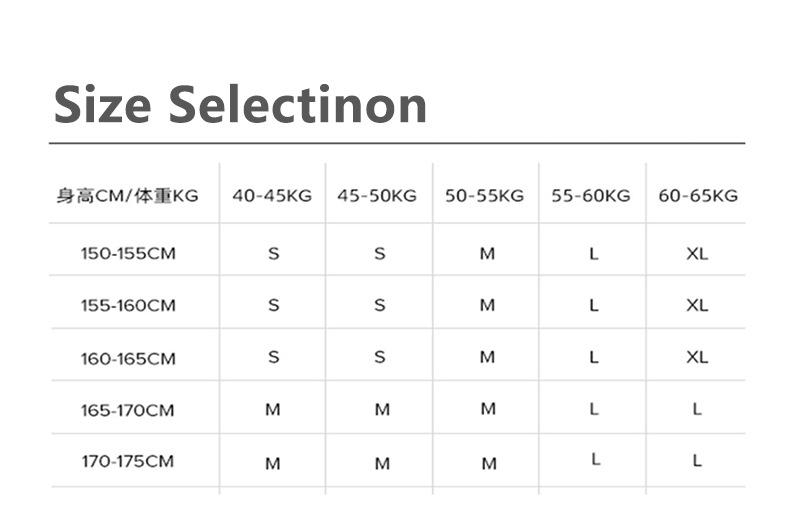Viewport: 790px width, 509px height.
Task: Click the 40-45KG column header
Action: (x=272, y=196)
